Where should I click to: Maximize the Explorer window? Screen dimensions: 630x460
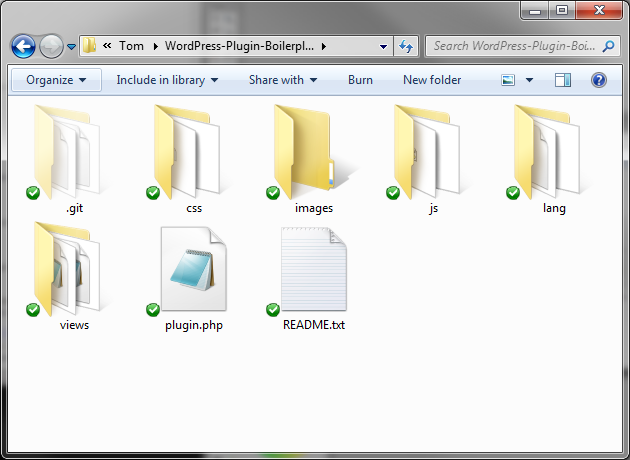[562, 10]
